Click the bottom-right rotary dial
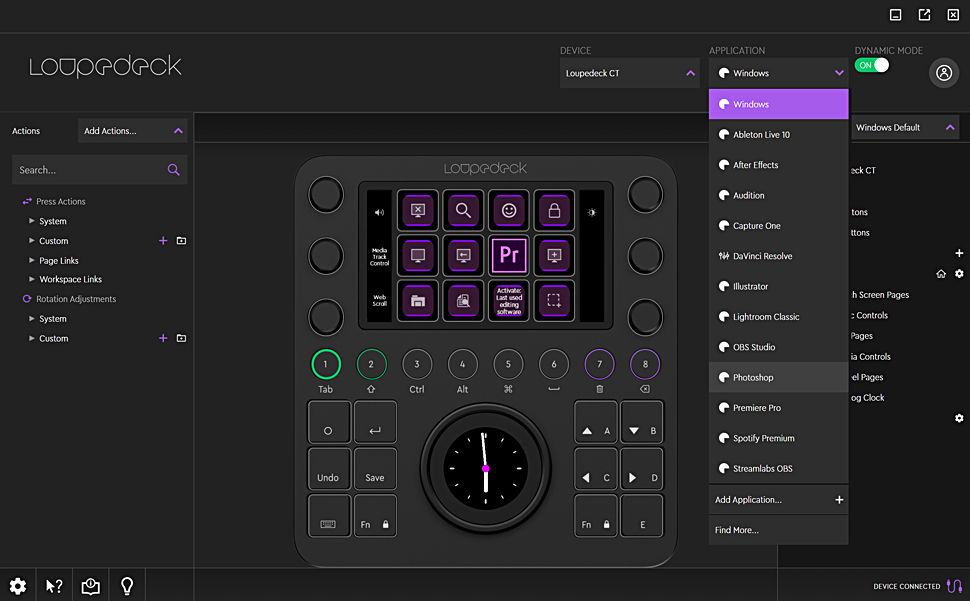Image resolution: width=970 pixels, height=601 pixels. tap(645, 317)
